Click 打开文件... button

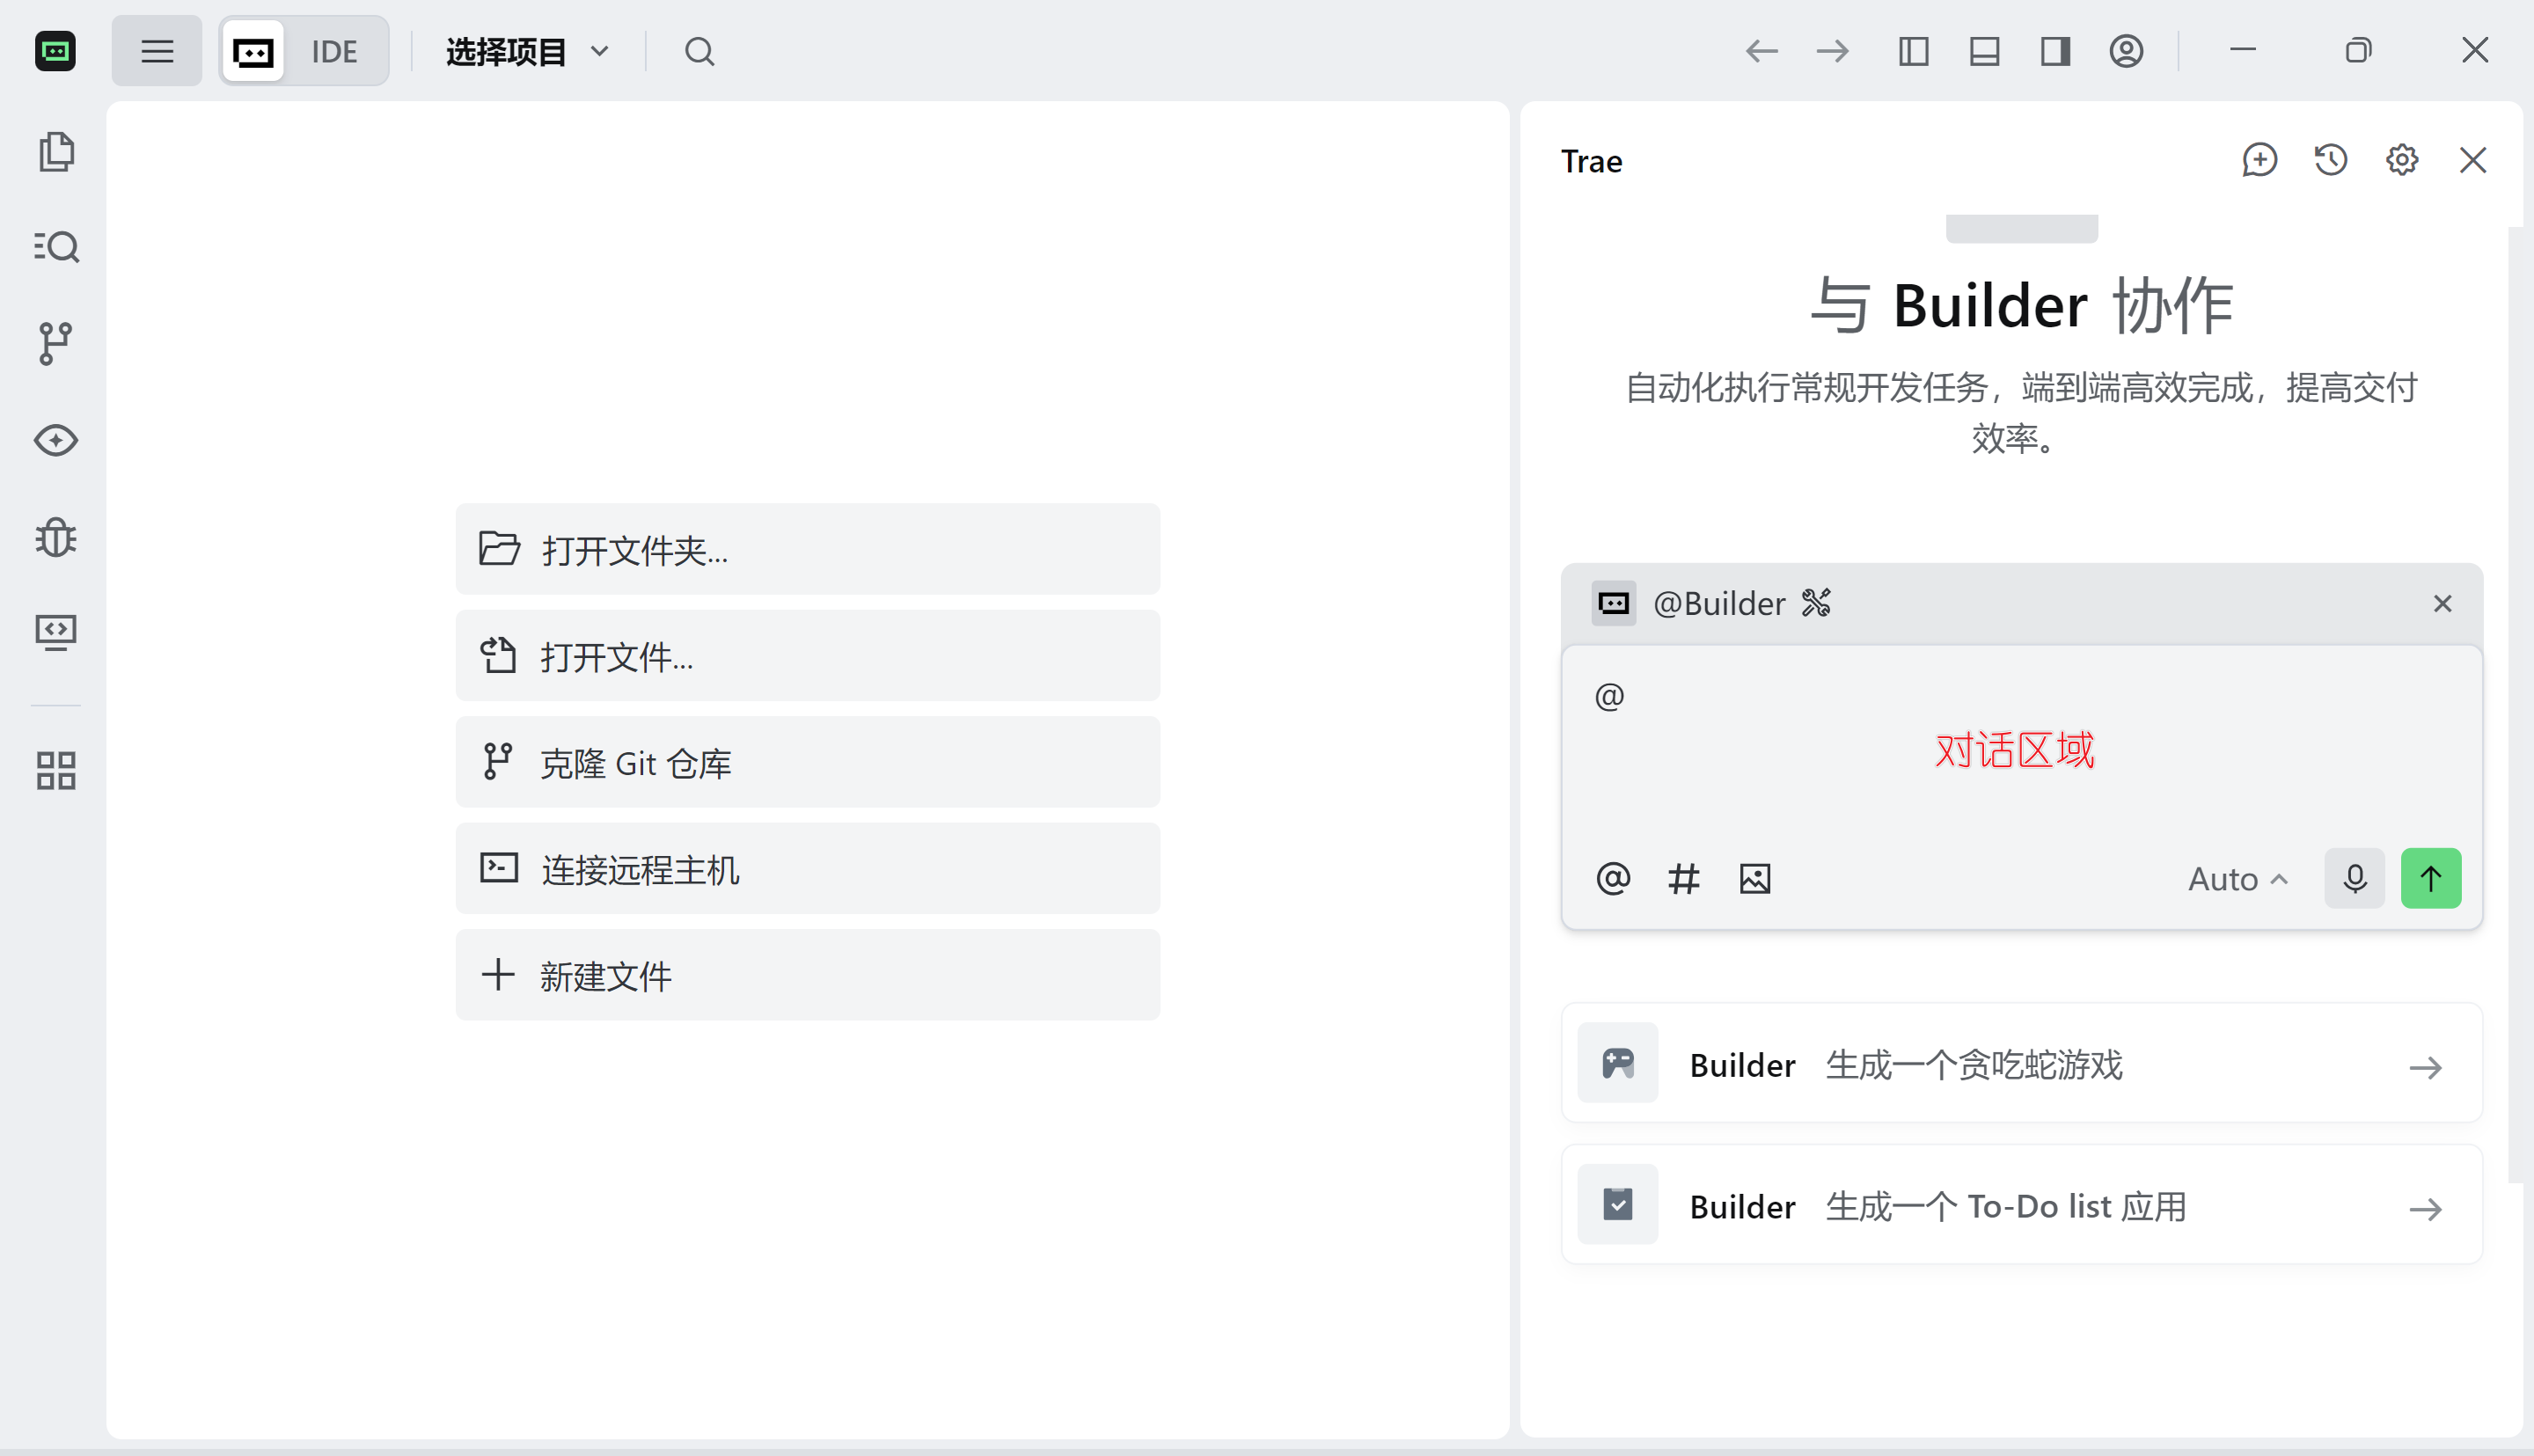coord(808,656)
